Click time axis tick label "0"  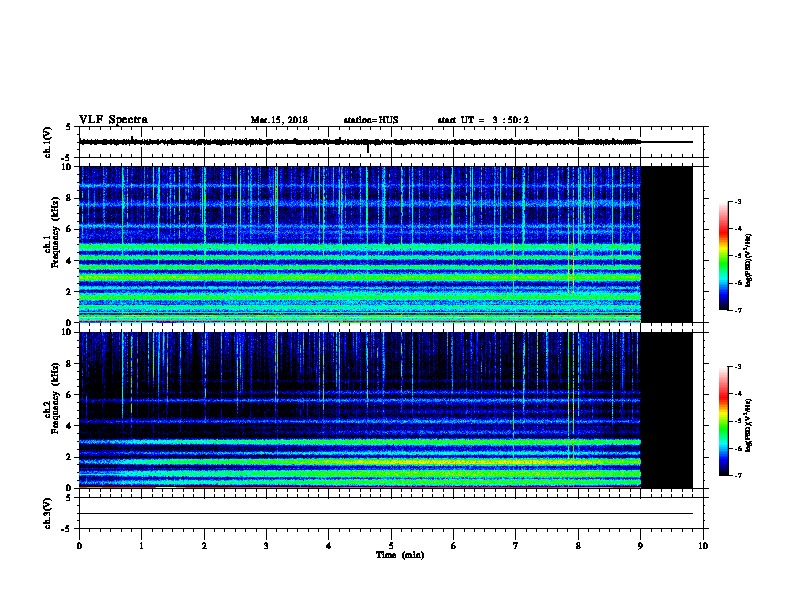(x=79, y=545)
